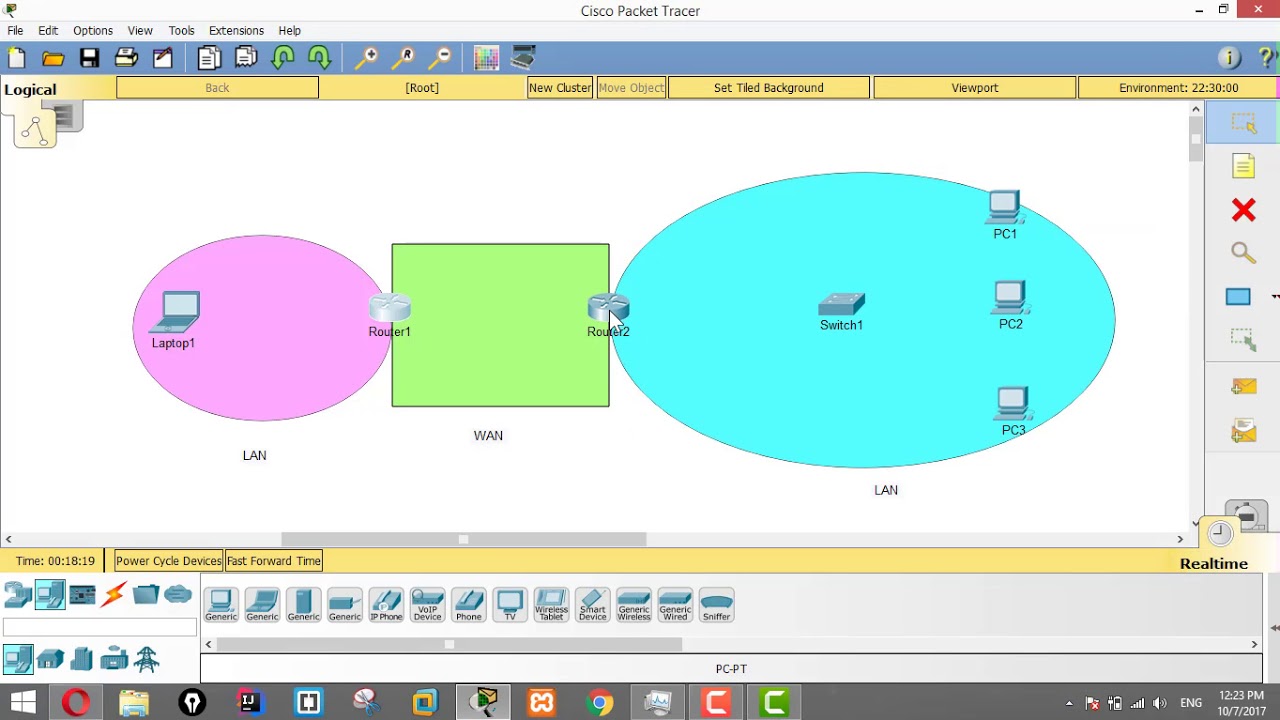Zoom out with the minus magnifier
This screenshot has height=720, width=1280.
tap(440, 58)
